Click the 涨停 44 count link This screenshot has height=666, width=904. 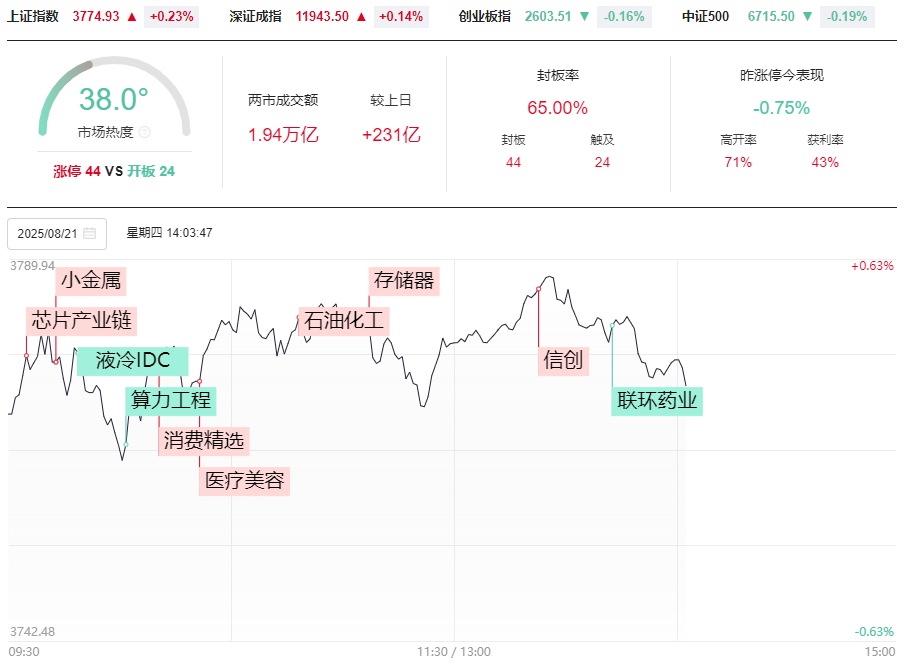point(77,171)
